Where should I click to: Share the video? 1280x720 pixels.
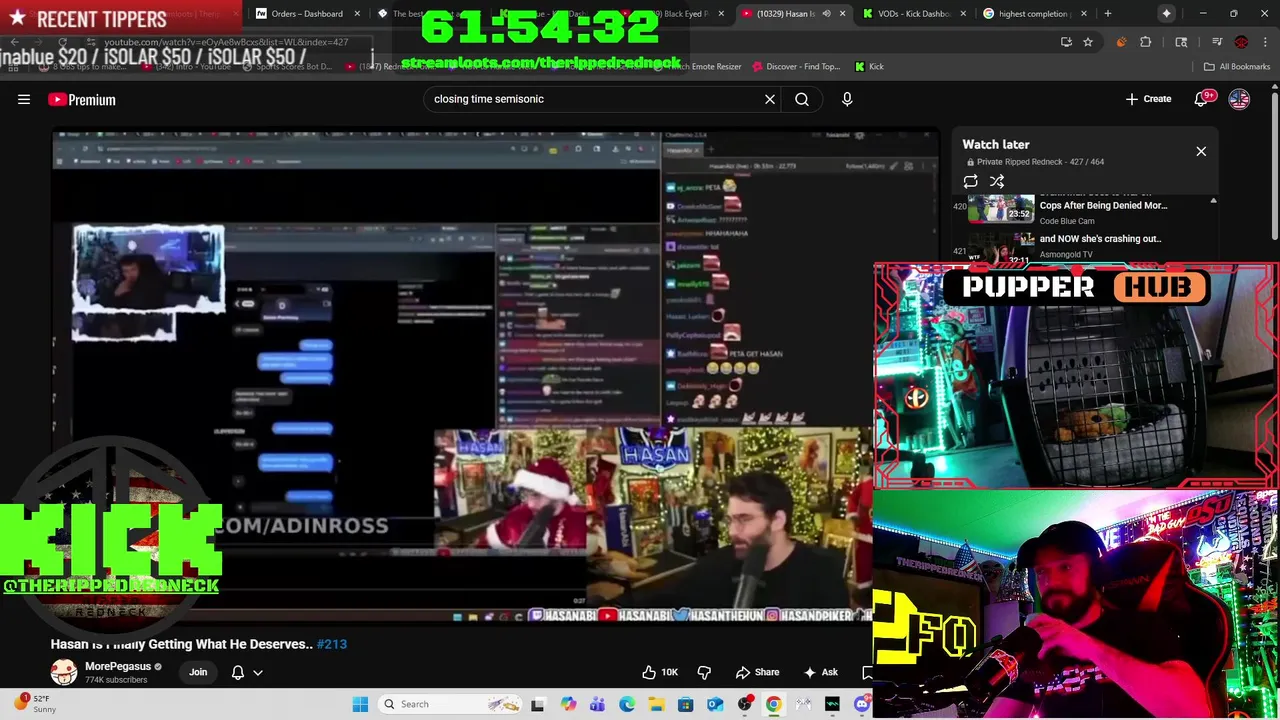pos(757,672)
